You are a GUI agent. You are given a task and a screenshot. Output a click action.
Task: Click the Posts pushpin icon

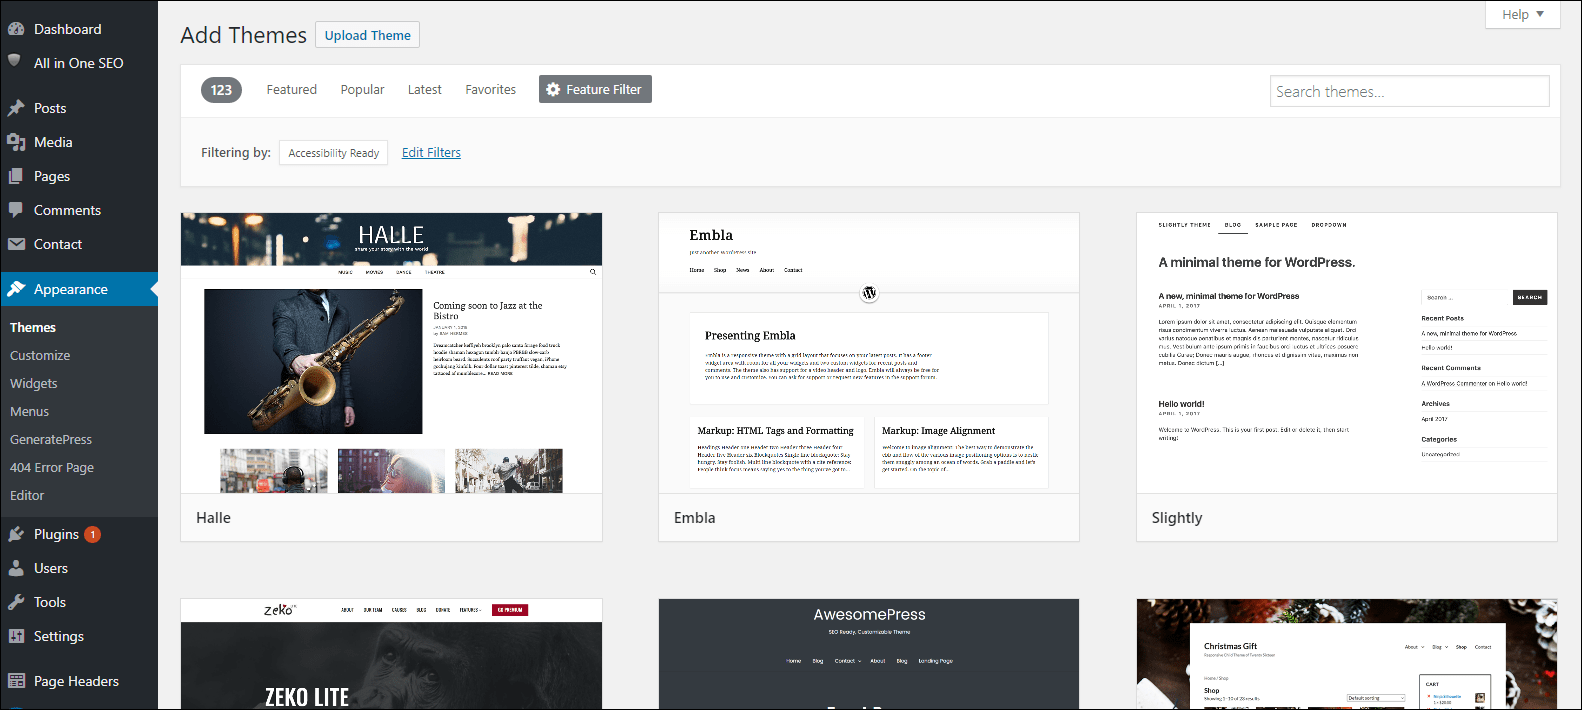coord(16,108)
